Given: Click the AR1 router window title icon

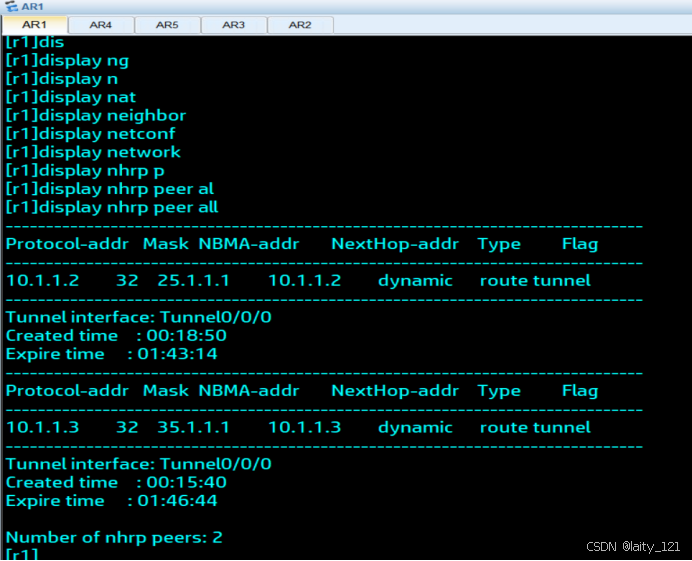Looking at the screenshot, I should (x=11, y=7).
